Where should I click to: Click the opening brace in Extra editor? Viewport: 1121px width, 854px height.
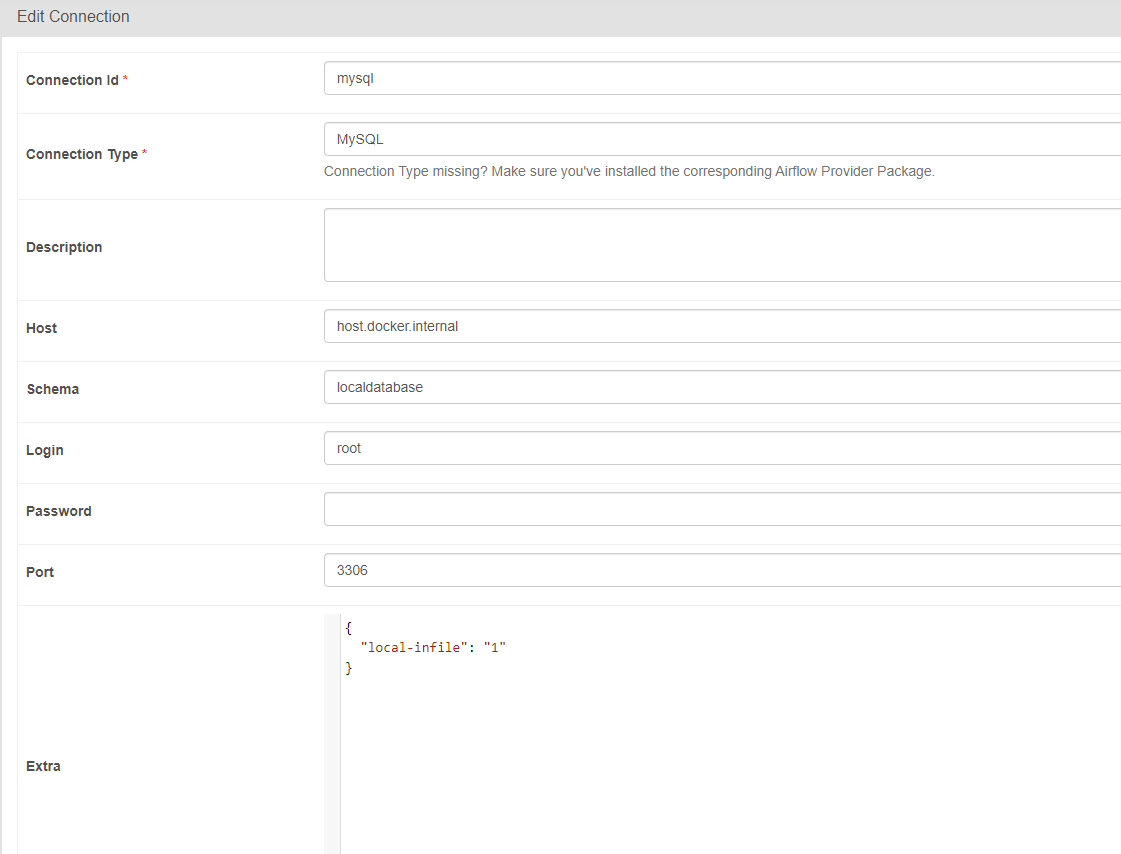349,628
